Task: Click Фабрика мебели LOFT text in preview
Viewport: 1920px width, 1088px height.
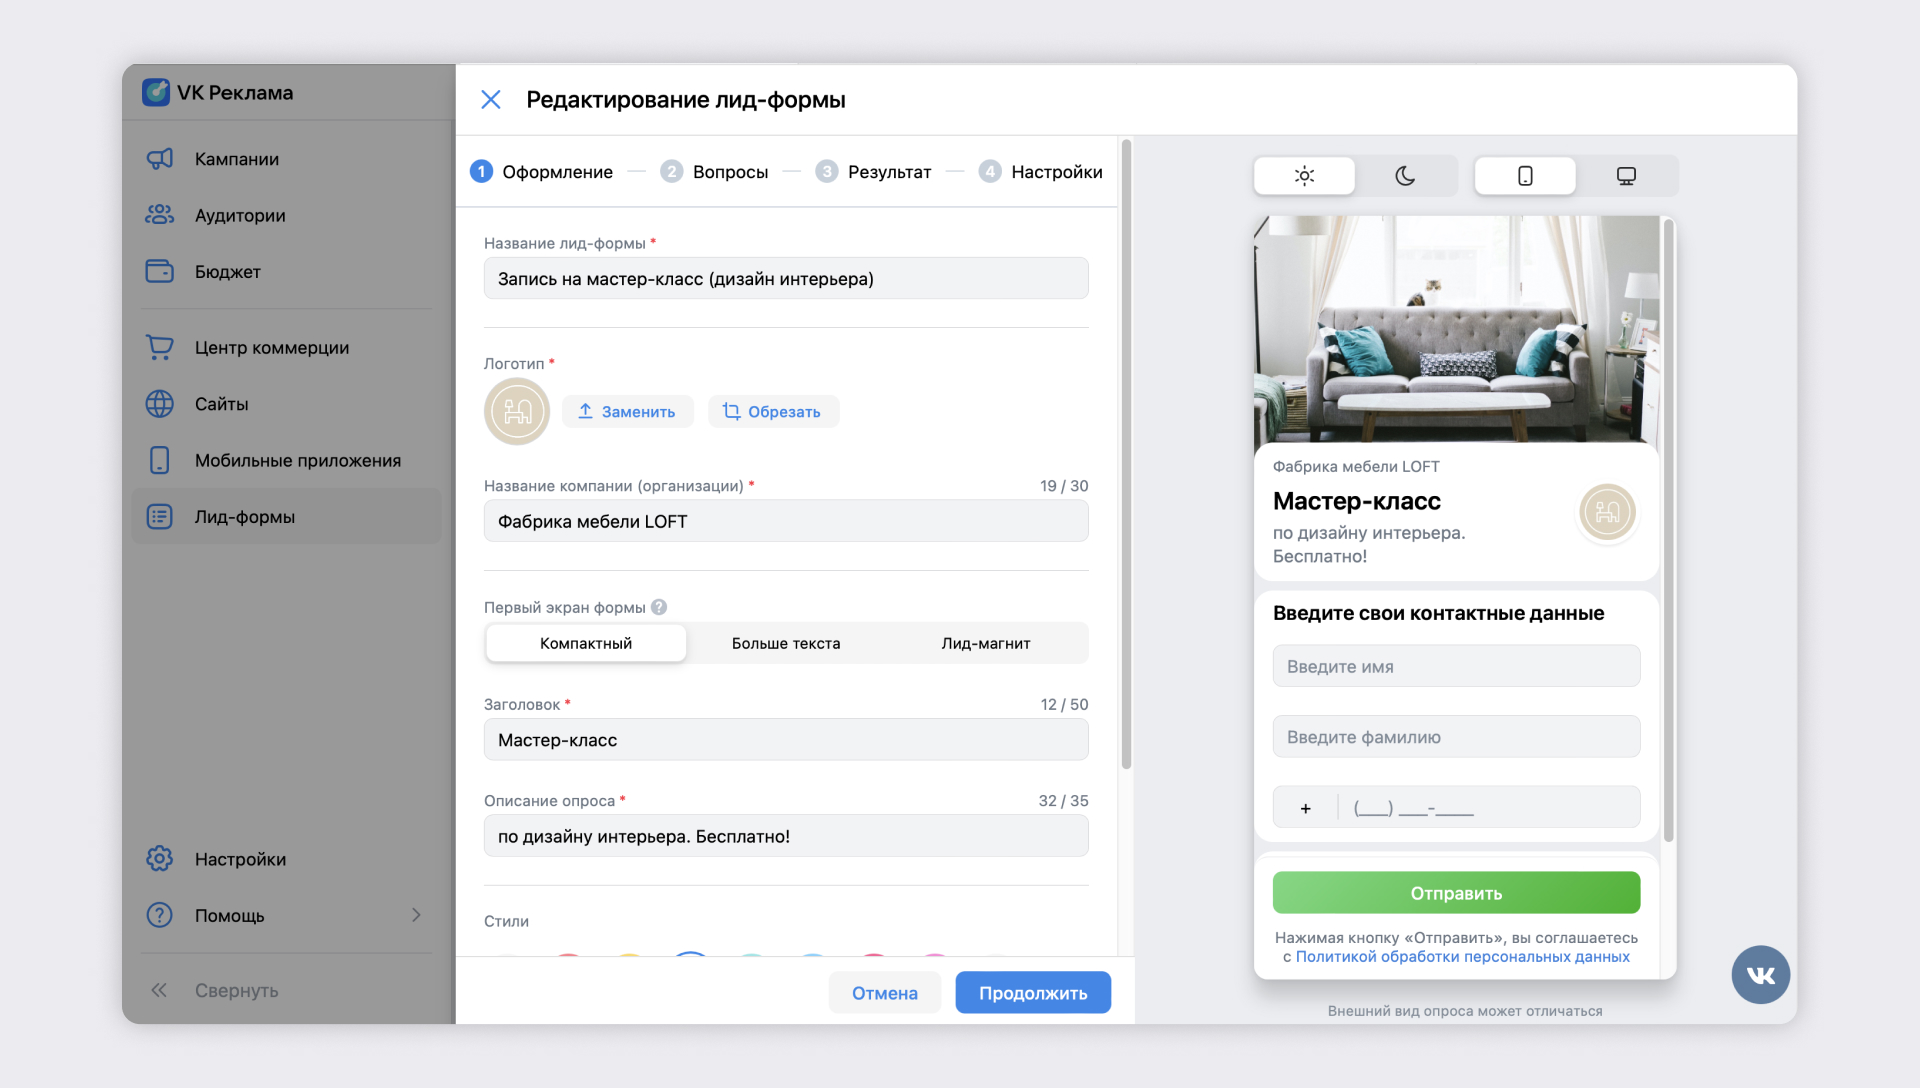Action: (x=1356, y=466)
